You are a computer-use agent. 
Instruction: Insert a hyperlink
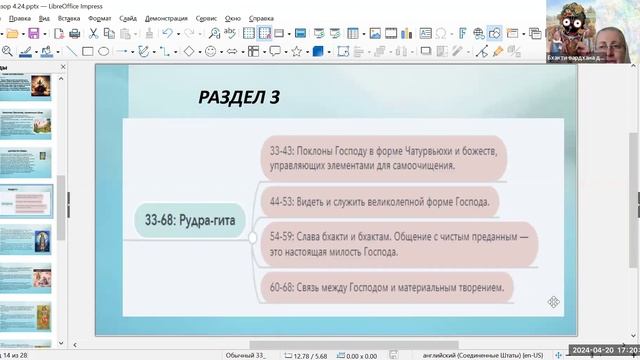478,33
